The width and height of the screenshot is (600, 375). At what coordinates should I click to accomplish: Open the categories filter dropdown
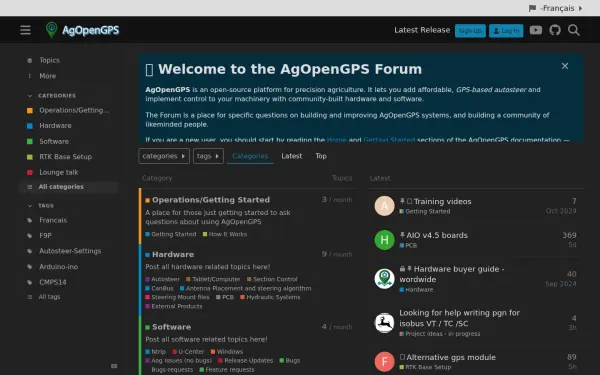click(164, 156)
